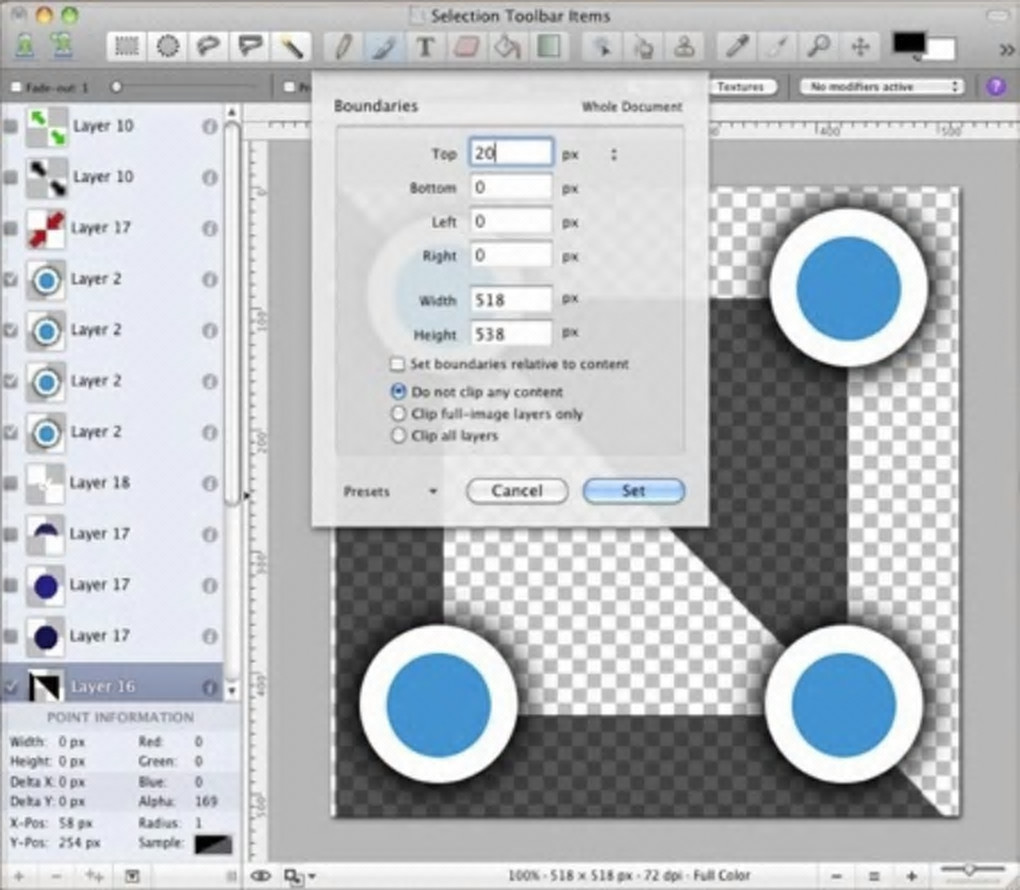This screenshot has width=1020, height=890.
Task: Click the Width field showing 518
Action: coord(511,300)
